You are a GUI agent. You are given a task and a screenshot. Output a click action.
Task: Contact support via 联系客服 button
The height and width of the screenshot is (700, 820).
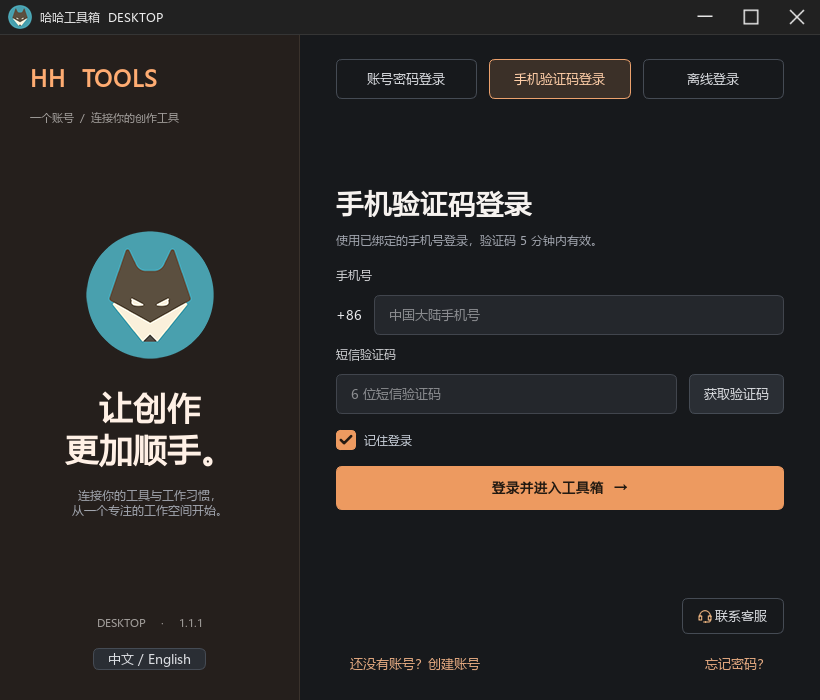(x=733, y=616)
